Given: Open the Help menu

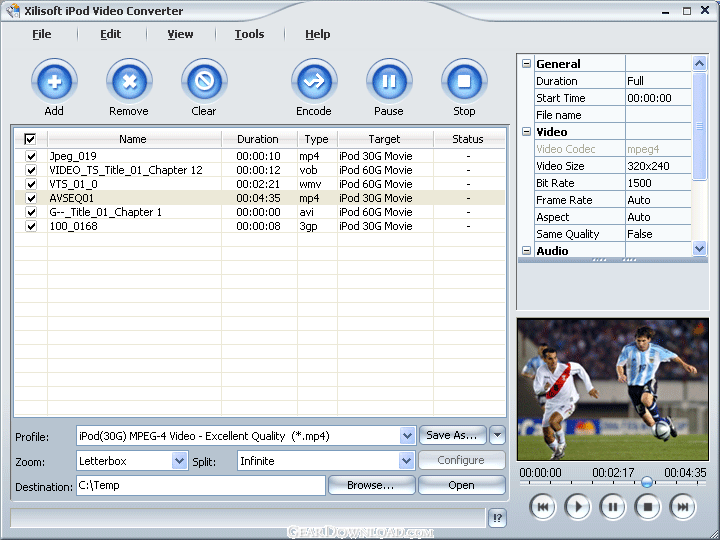Looking at the screenshot, I should point(318,34).
